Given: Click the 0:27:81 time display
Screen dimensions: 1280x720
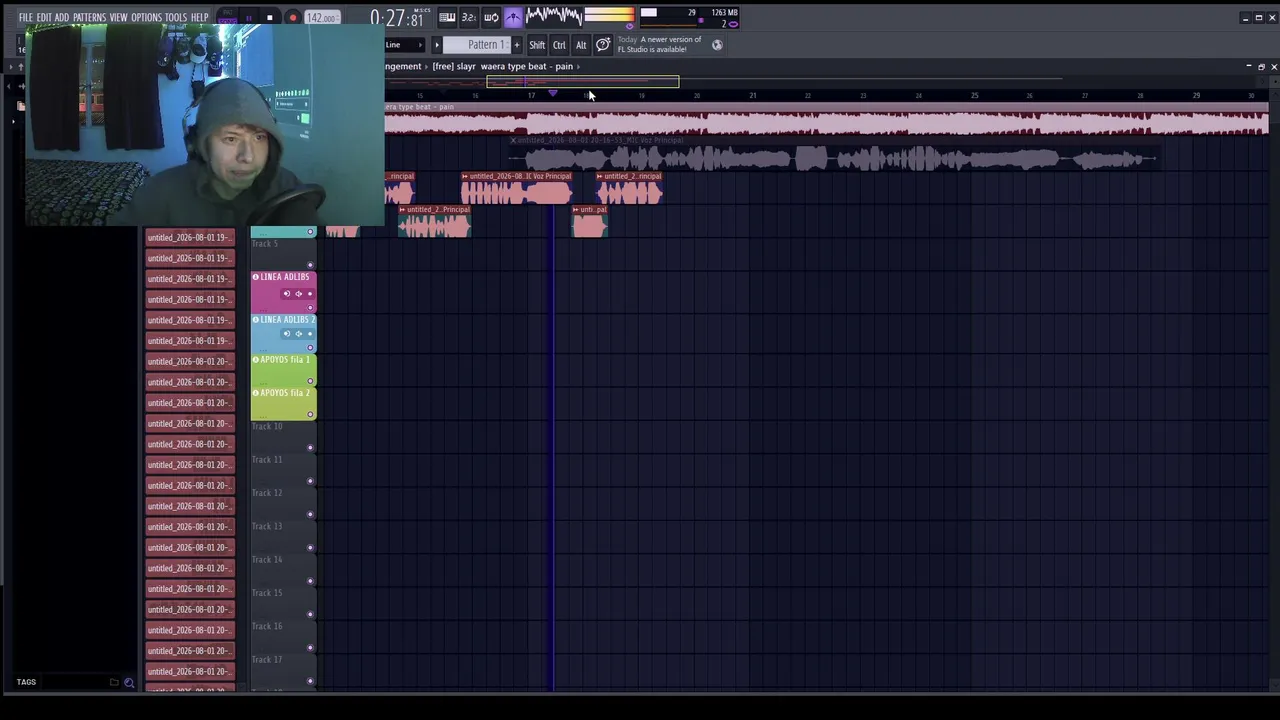Looking at the screenshot, I should [396, 18].
